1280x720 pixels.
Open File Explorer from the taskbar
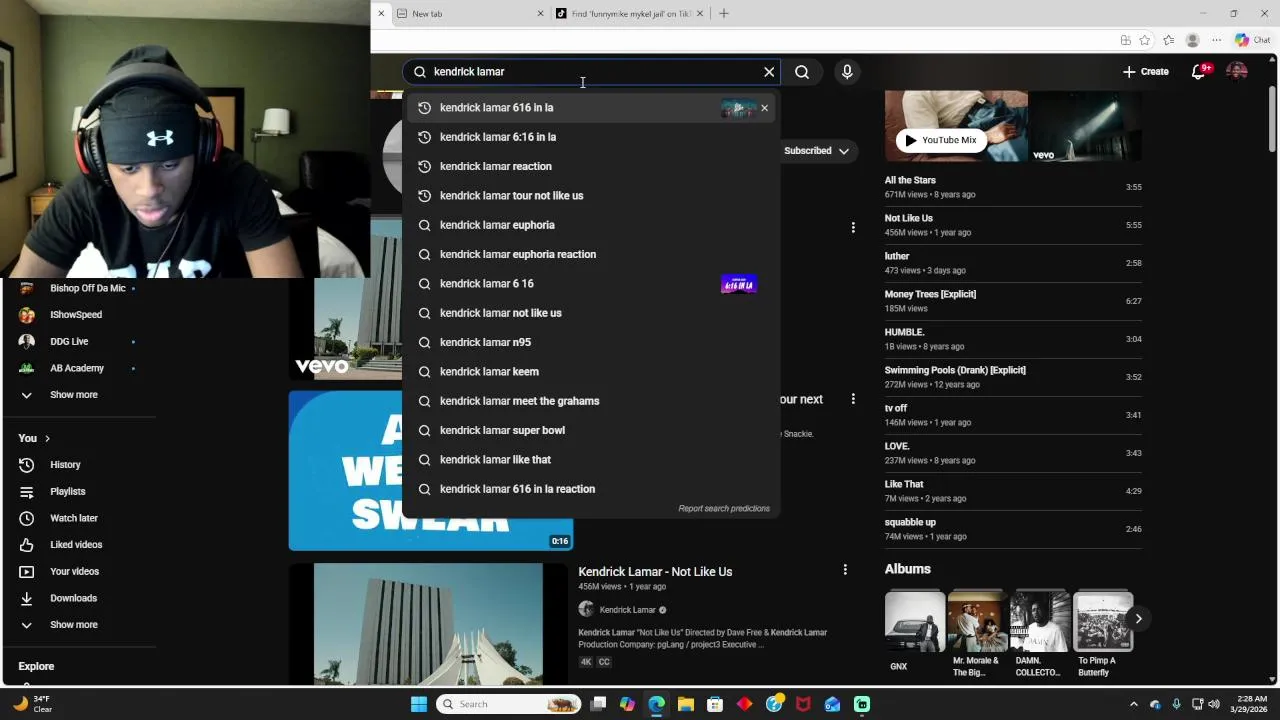pyautogui.click(x=686, y=704)
